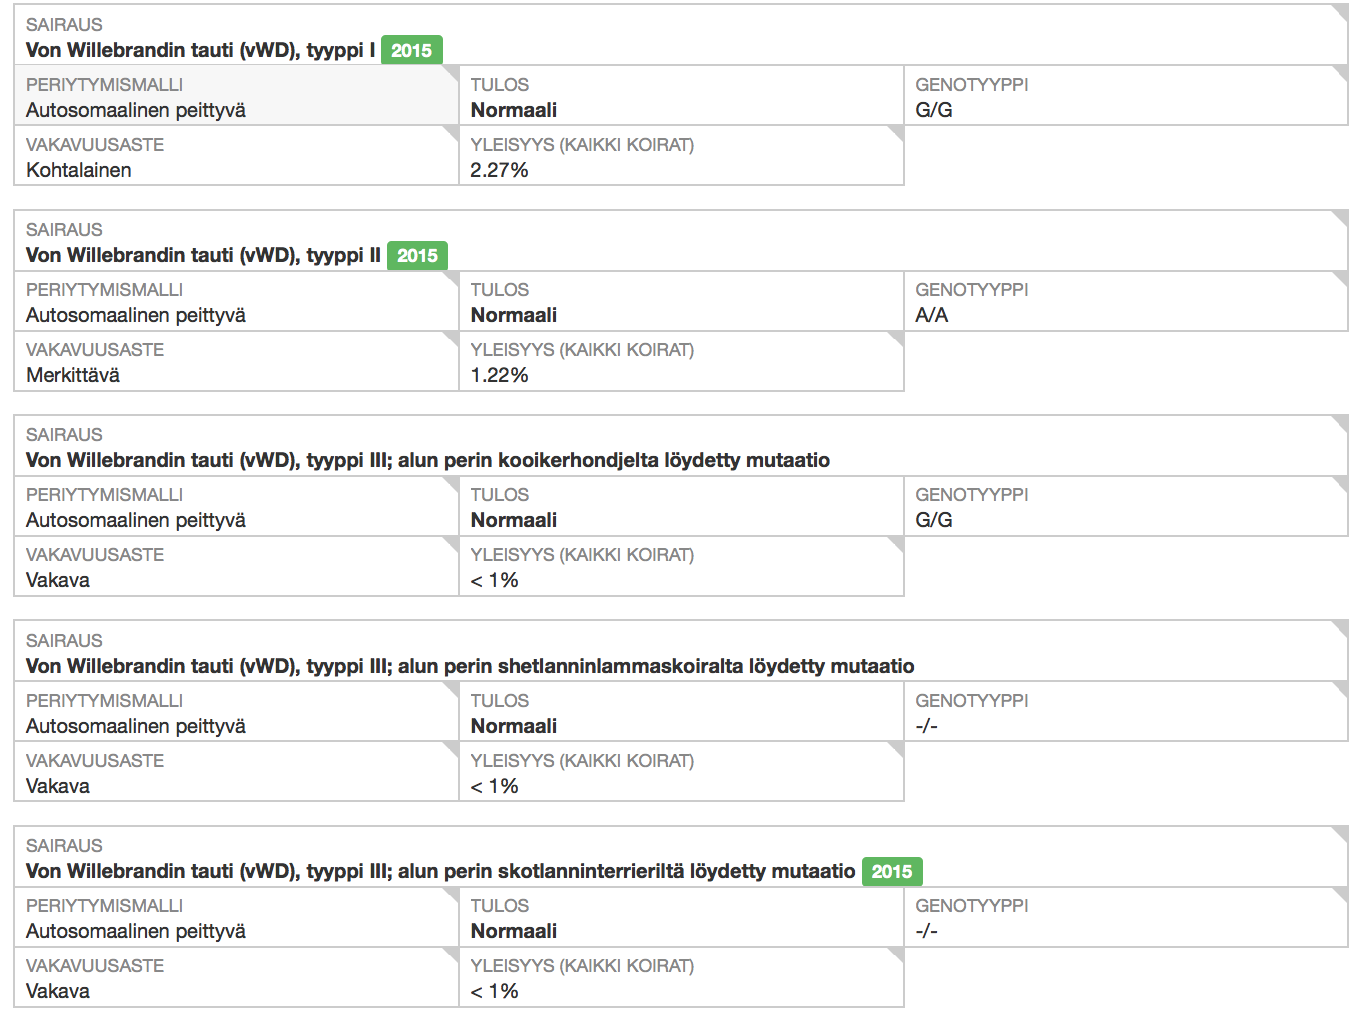This screenshot has width=1360, height=1018.
Task: Expand corner triangle of kooikerhondje disease header
Action: pos(1341,422)
